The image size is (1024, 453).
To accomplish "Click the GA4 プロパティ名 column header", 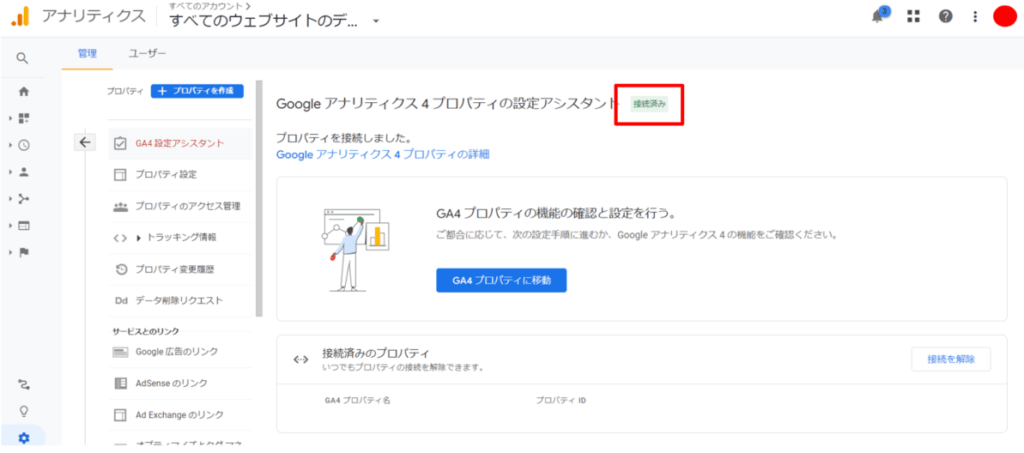I will (357, 400).
